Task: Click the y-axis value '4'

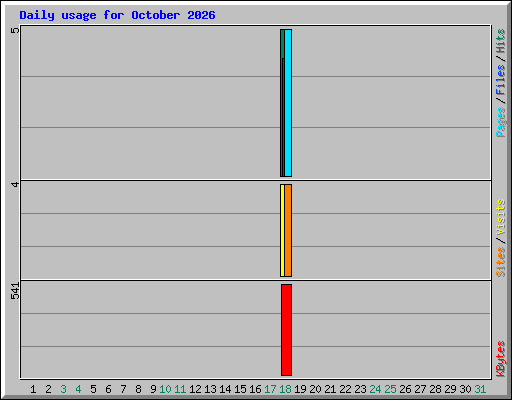Action: (x=15, y=184)
